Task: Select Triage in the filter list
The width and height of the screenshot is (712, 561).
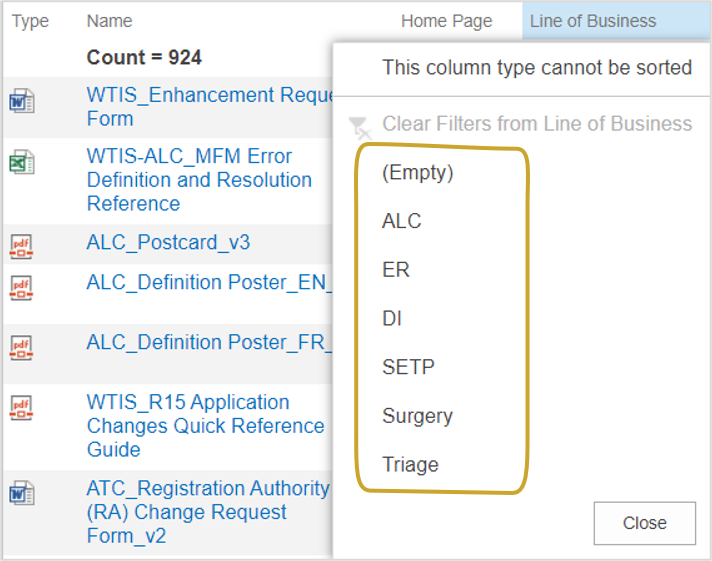Action: click(x=410, y=465)
